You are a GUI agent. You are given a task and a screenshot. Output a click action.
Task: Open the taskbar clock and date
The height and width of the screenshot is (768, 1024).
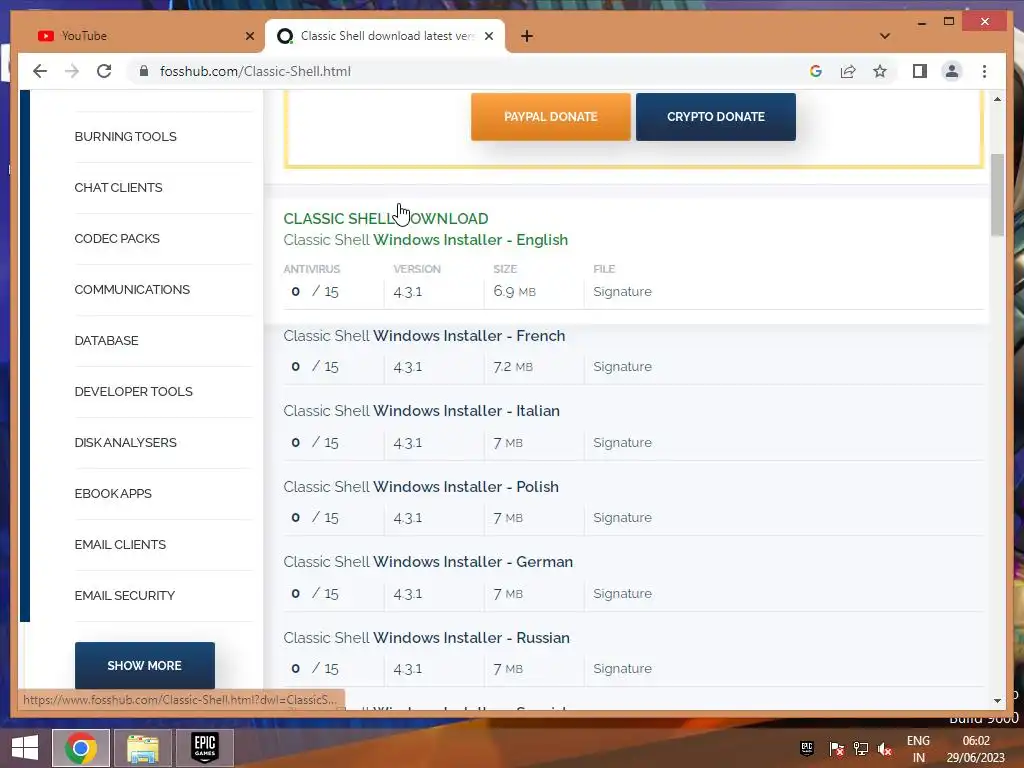pos(976,748)
